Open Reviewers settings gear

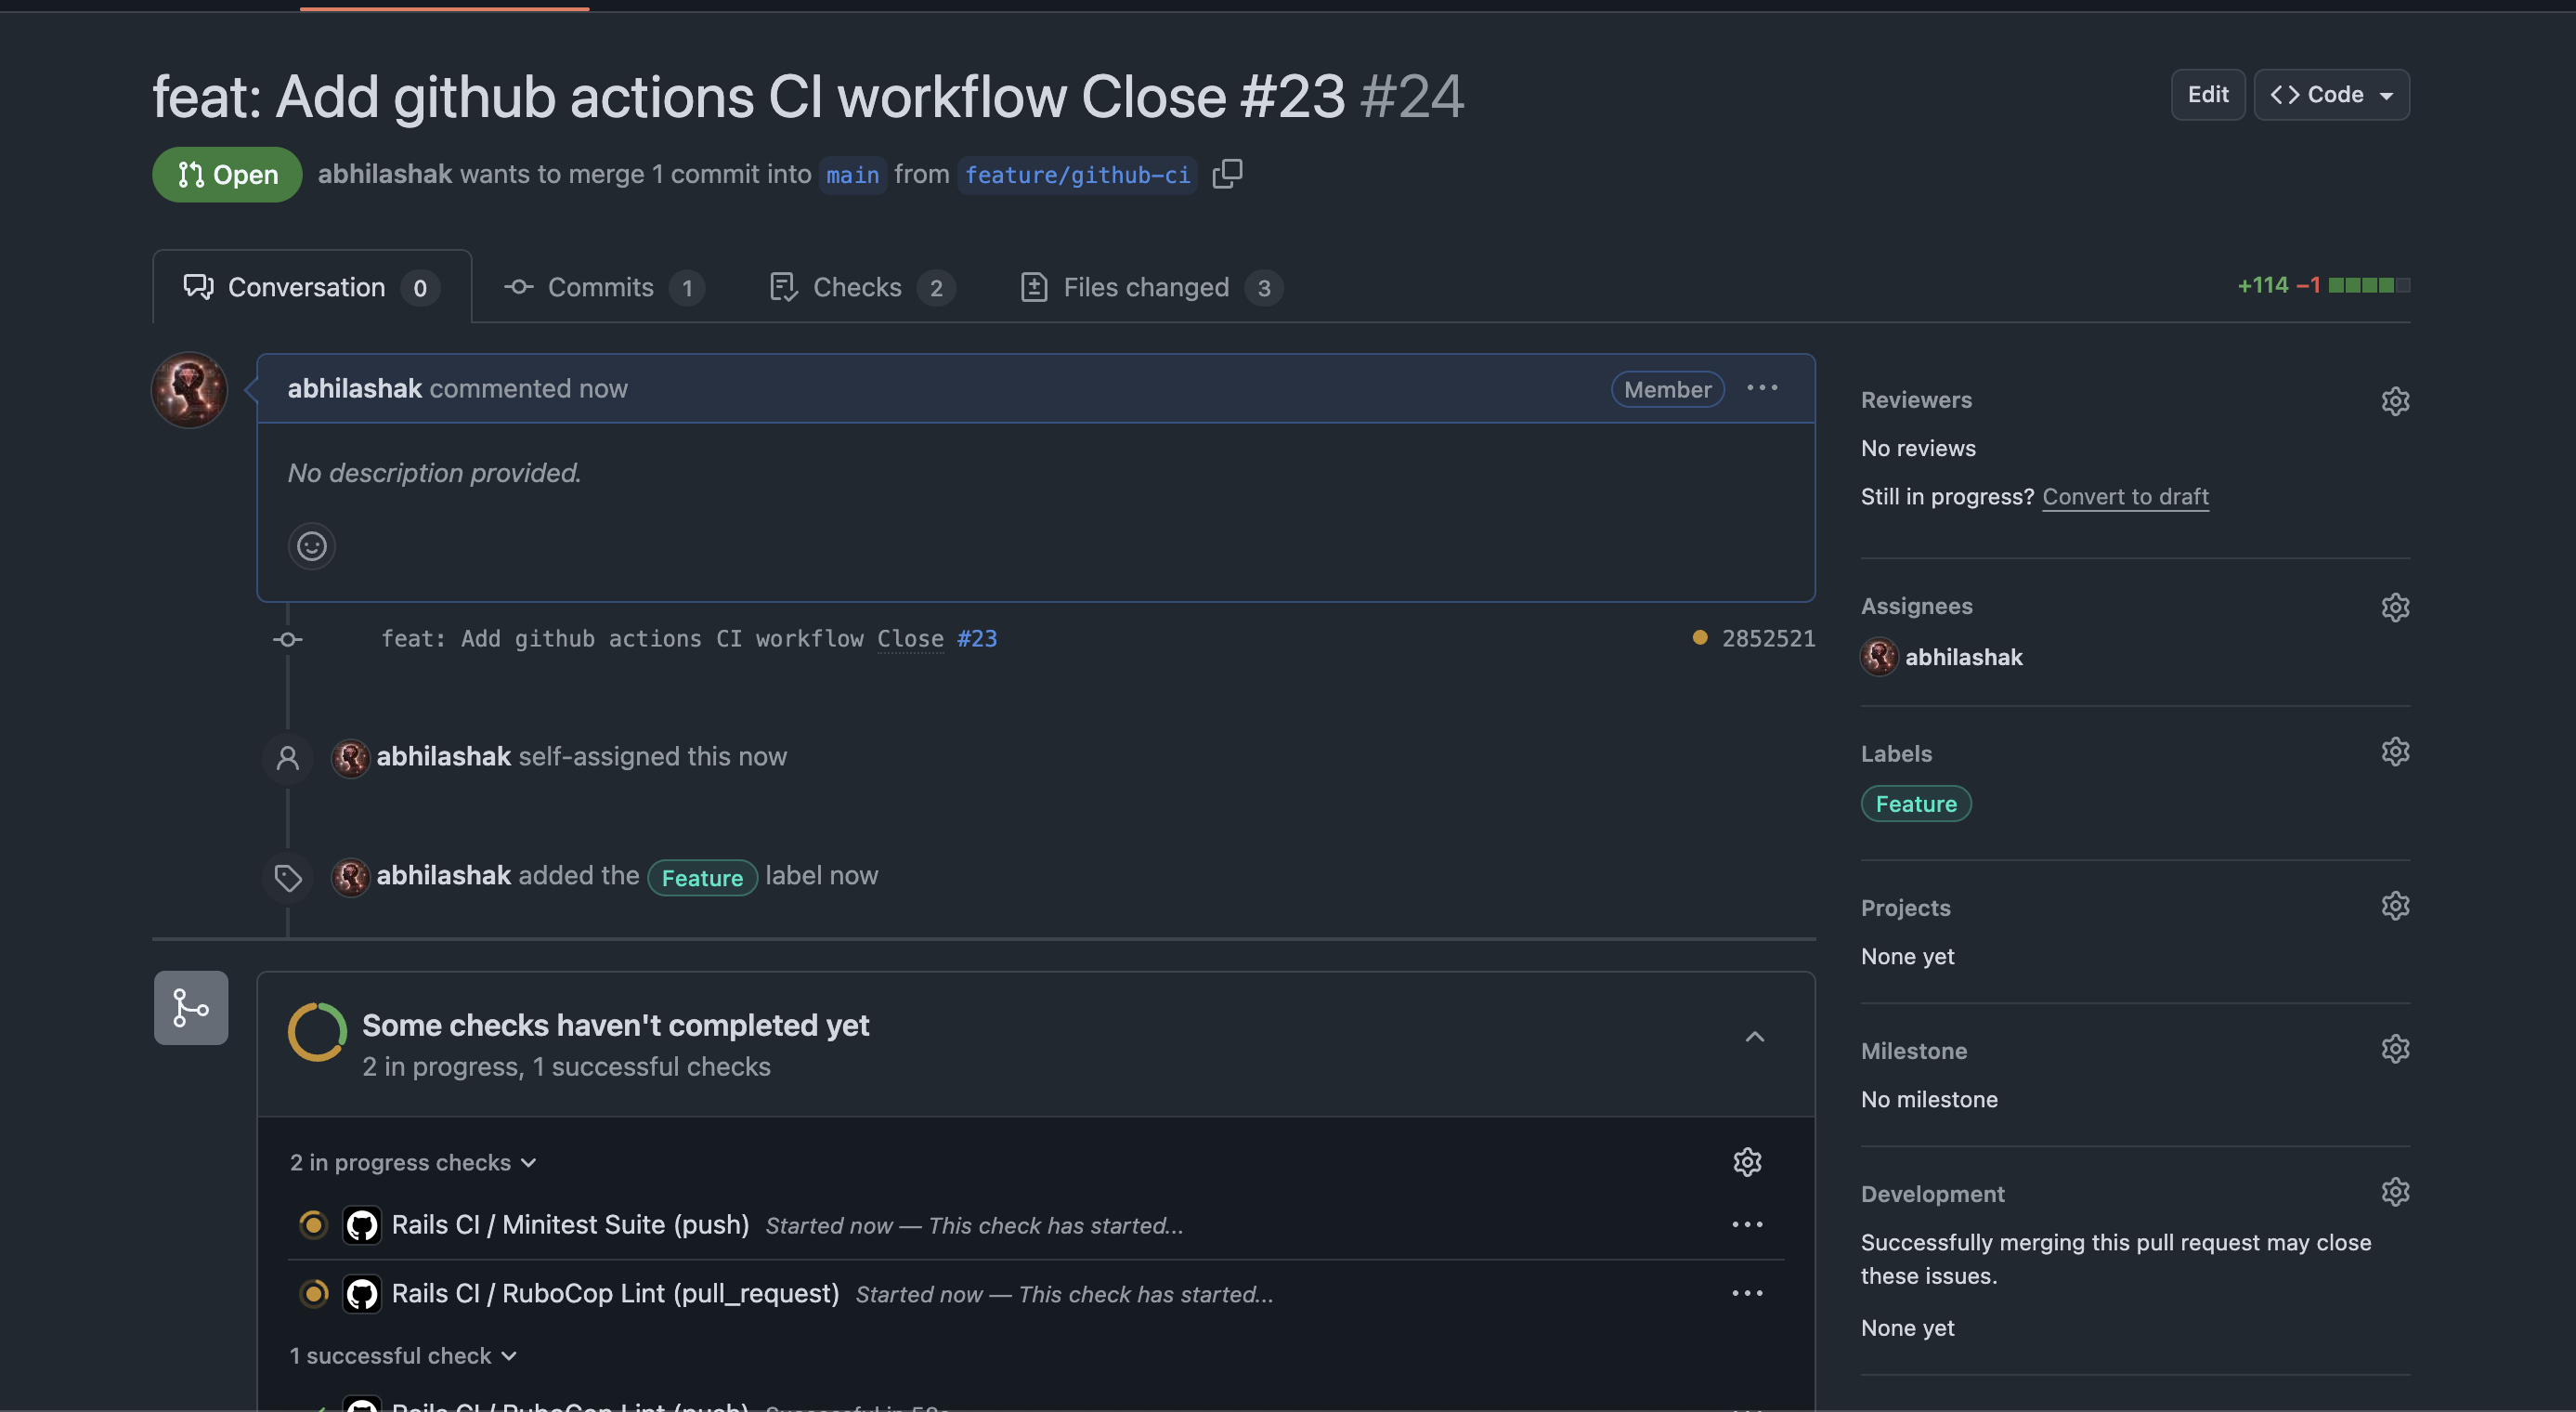pos(2394,401)
